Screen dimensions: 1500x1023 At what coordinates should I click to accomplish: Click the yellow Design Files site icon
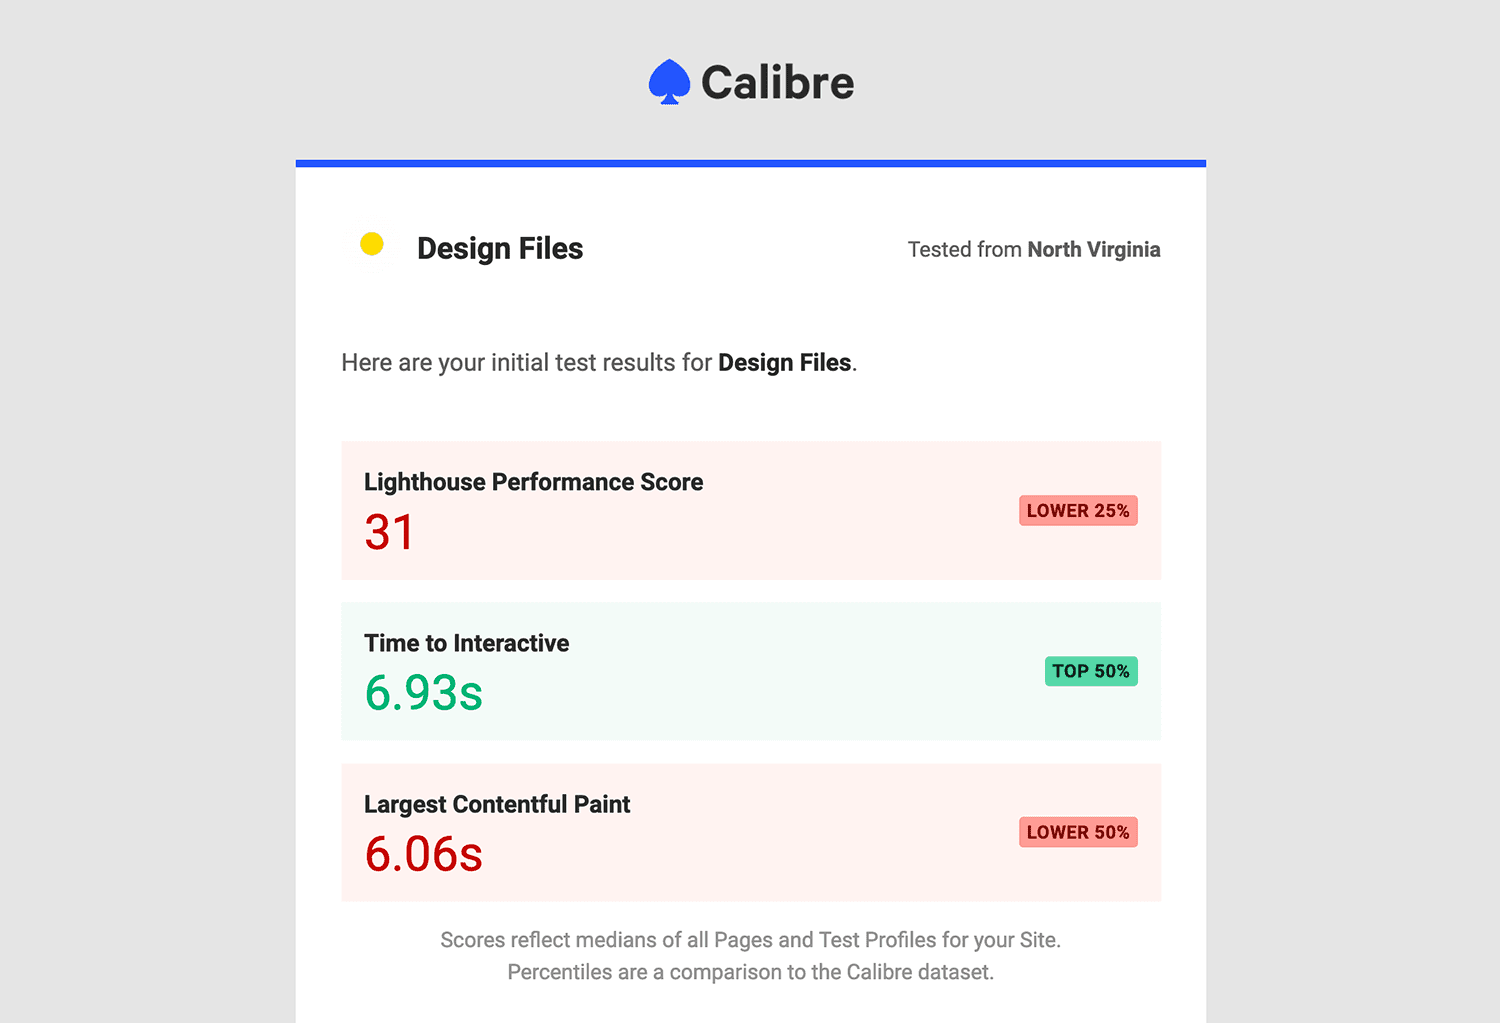click(372, 244)
